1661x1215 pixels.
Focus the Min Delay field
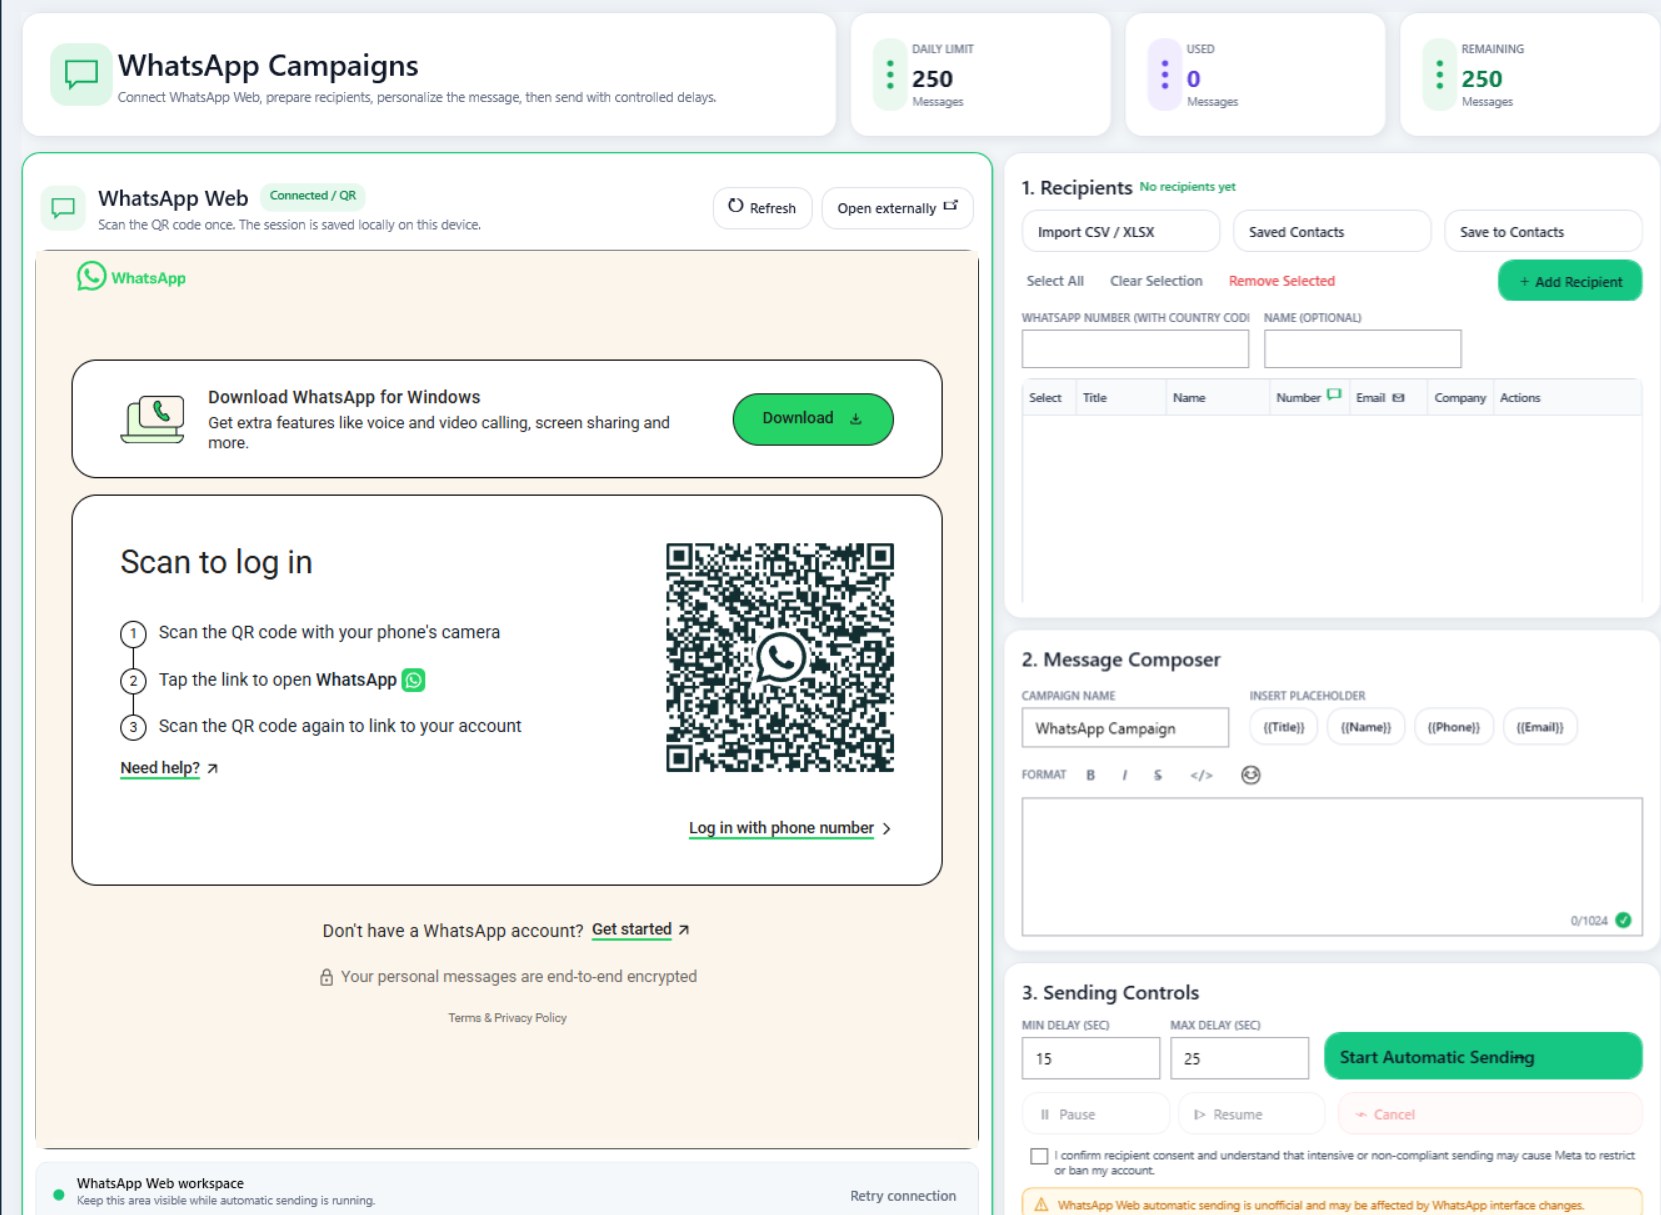(x=1090, y=1058)
